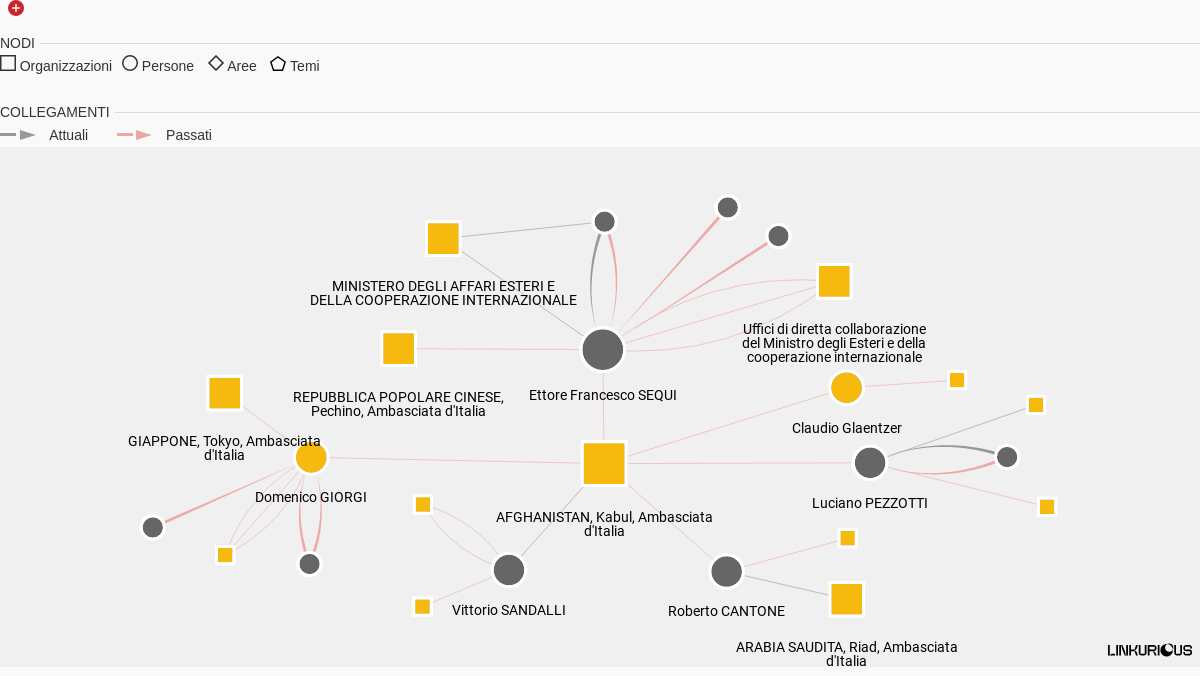1200x676 pixels.
Task: Select the Roberto CANTONE person node
Action: coord(727,572)
